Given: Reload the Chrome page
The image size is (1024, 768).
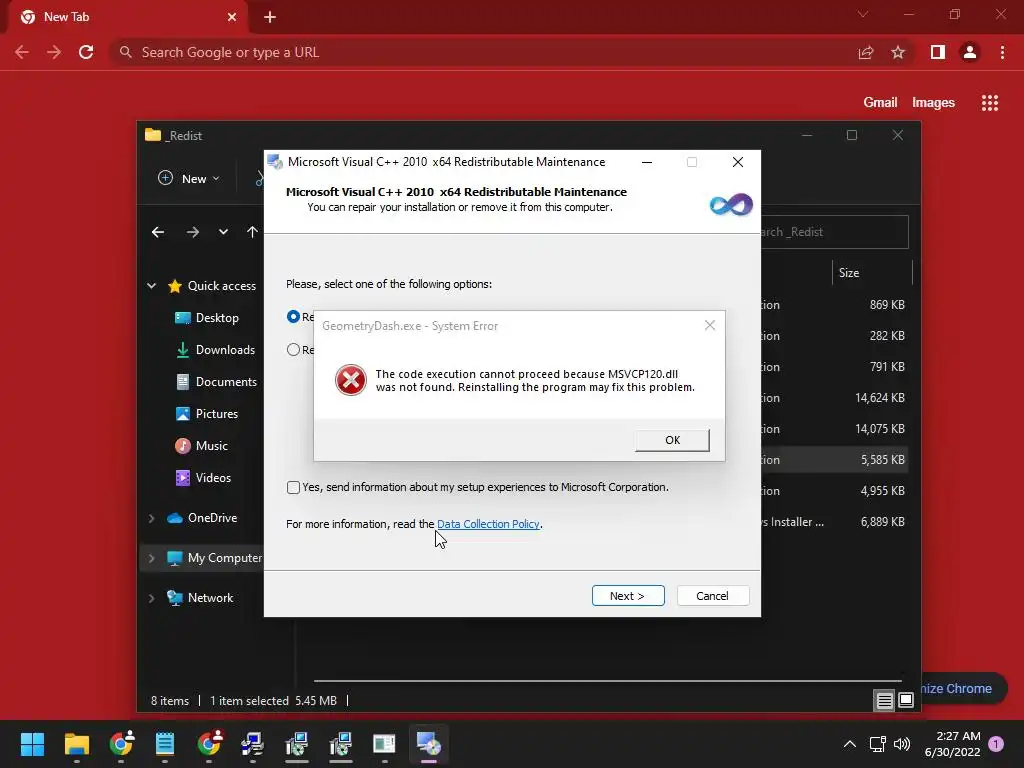Looking at the screenshot, I should pos(86,52).
